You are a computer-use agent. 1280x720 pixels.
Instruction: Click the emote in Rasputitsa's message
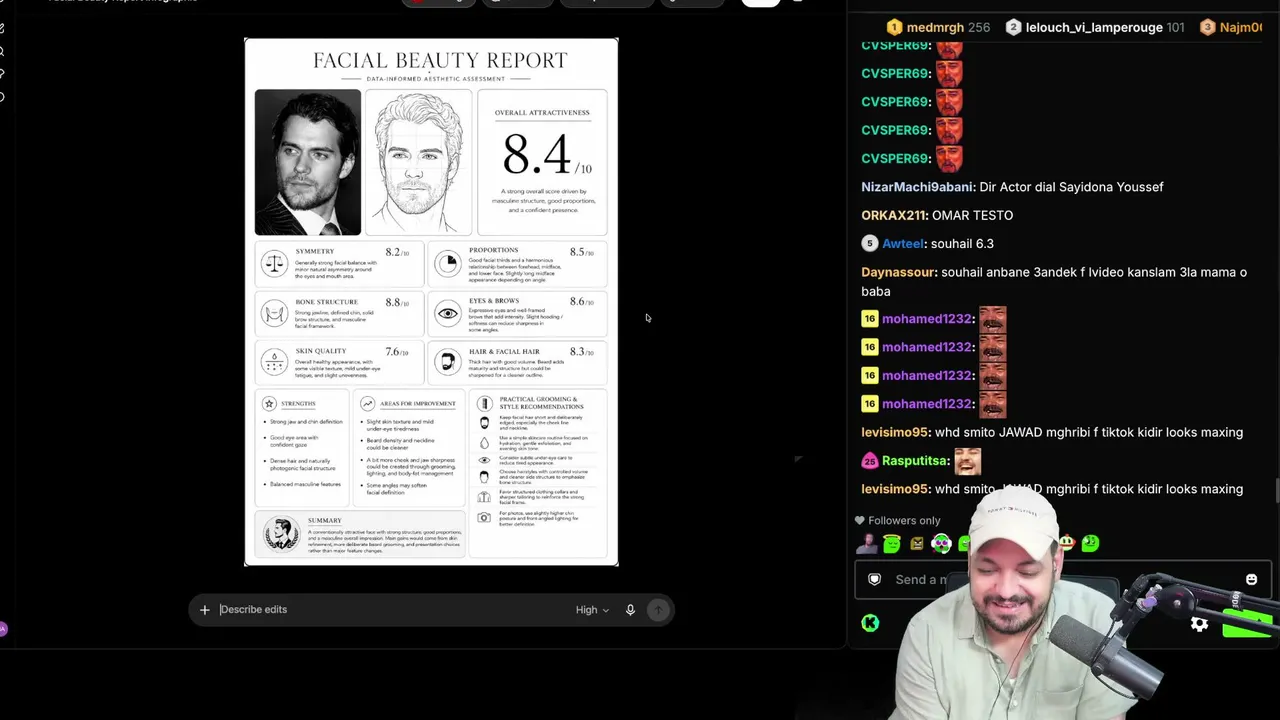coord(967,461)
